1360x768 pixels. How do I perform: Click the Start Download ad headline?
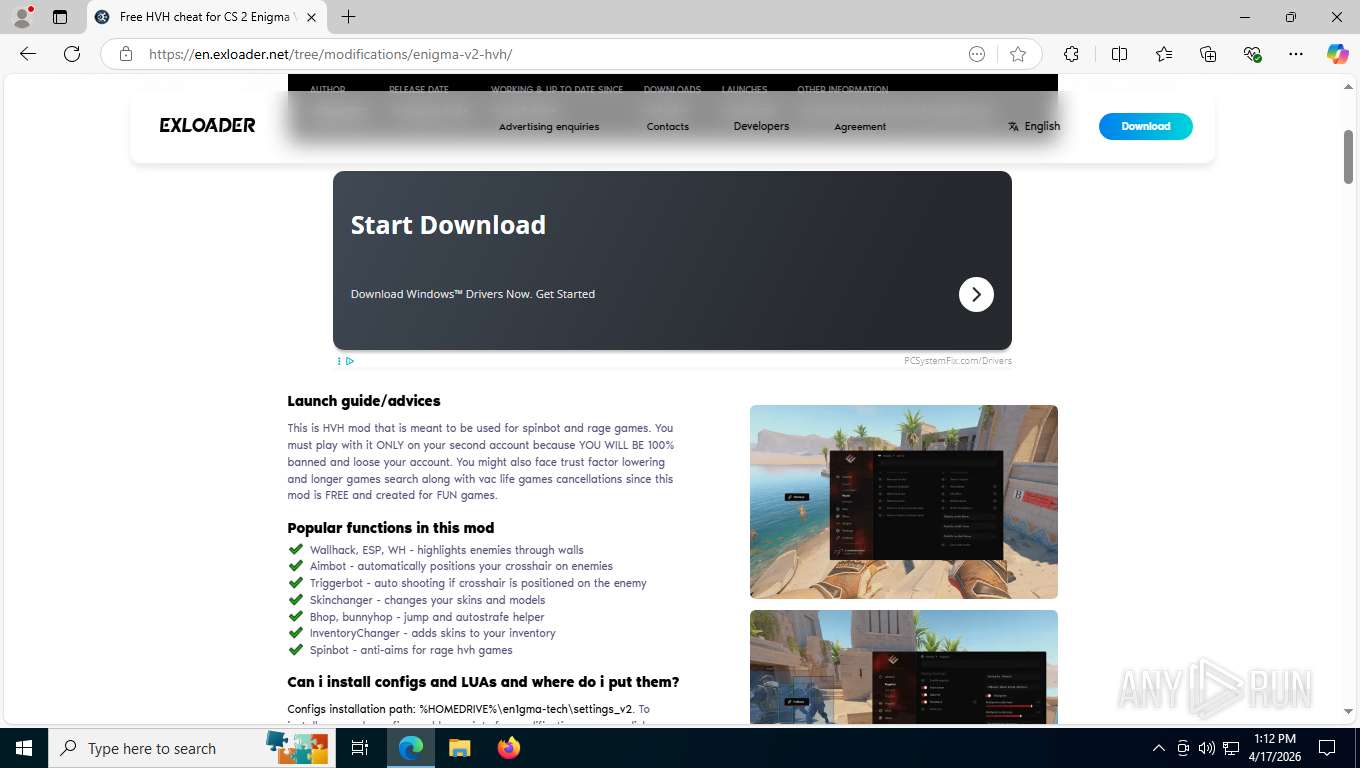pos(448,225)
